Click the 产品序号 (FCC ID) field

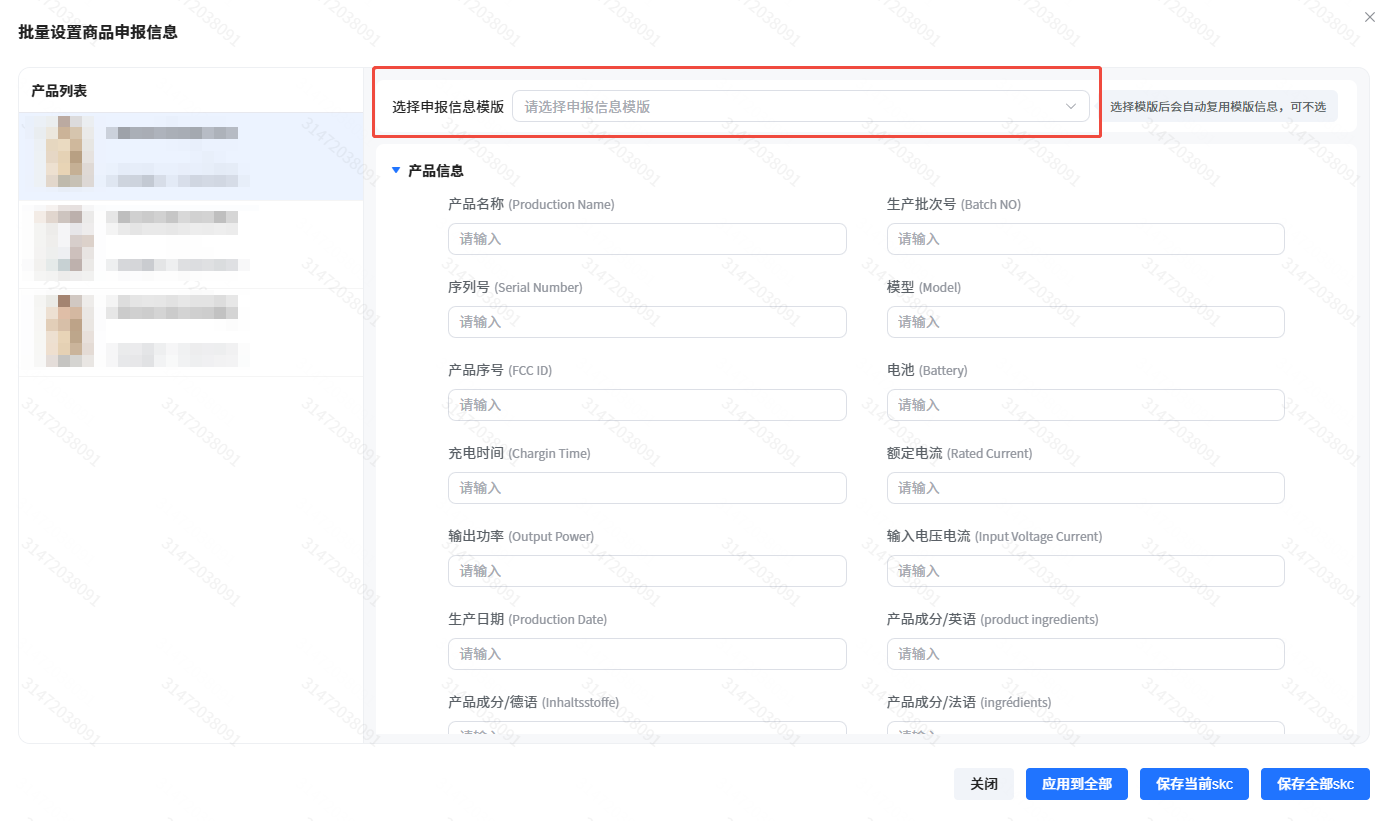[647, 405]
